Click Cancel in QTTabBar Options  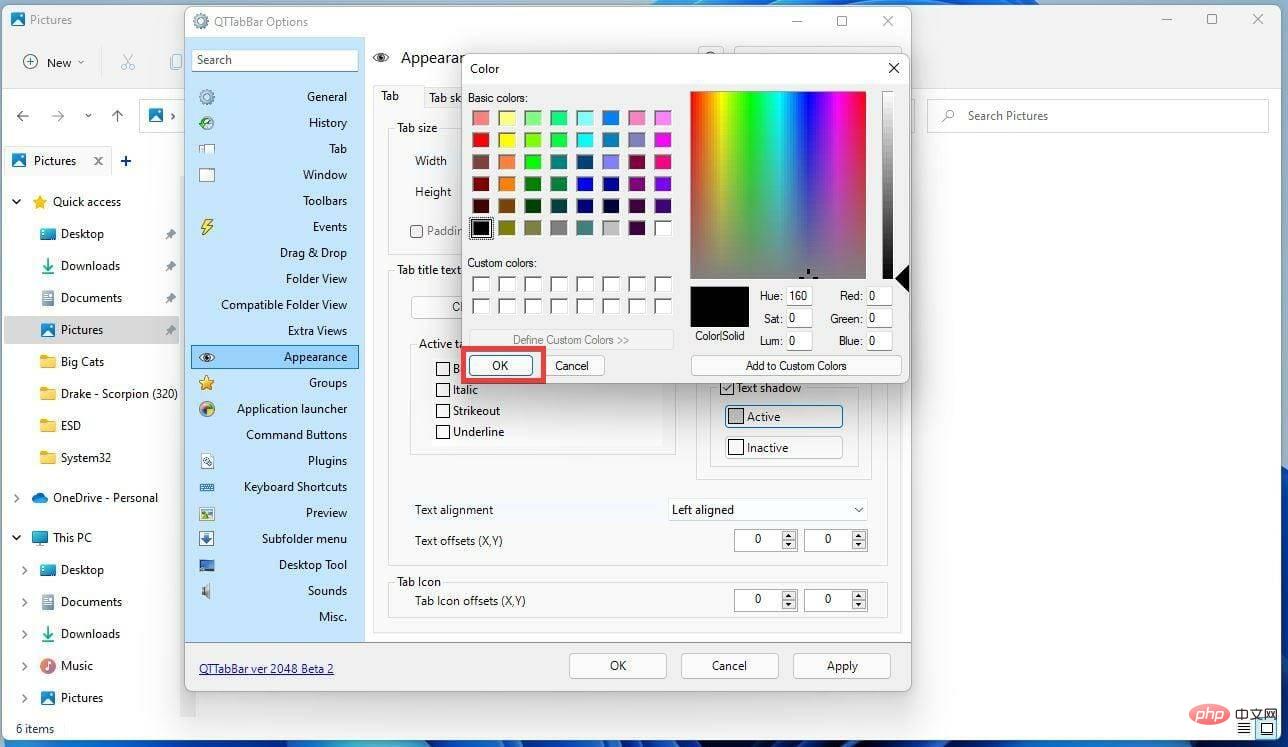tap(729, 666)
